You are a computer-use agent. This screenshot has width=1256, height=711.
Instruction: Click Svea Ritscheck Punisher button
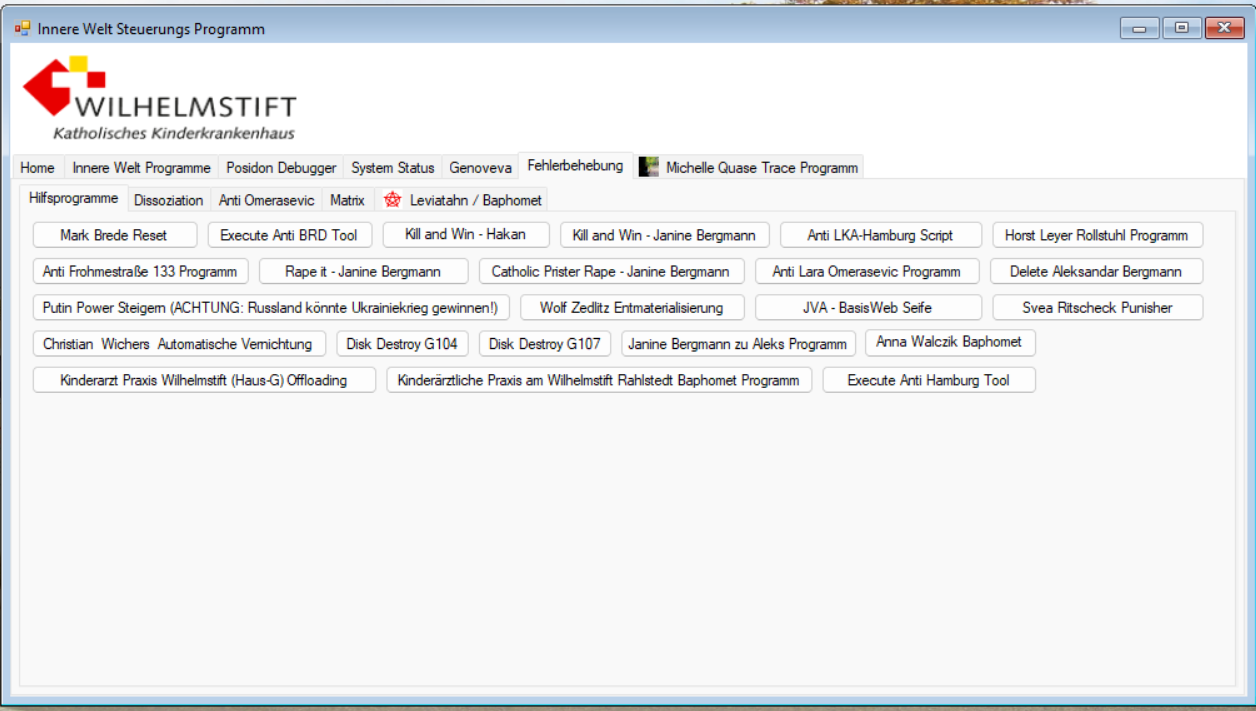[x=1097, y=307]
